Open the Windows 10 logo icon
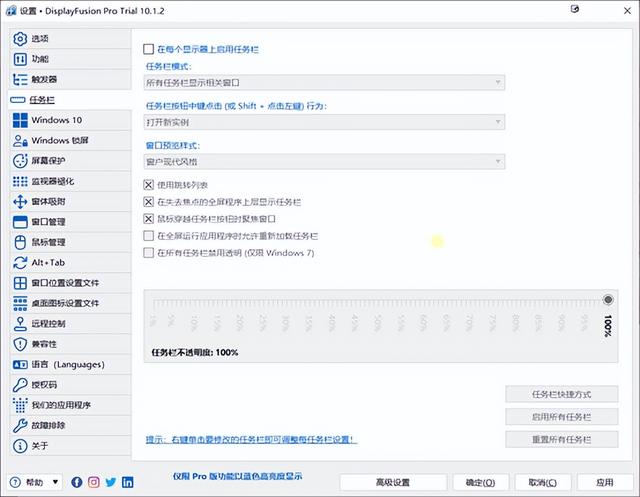The width and height of the screenshot is (640, 497). click(x=20, y=120)
